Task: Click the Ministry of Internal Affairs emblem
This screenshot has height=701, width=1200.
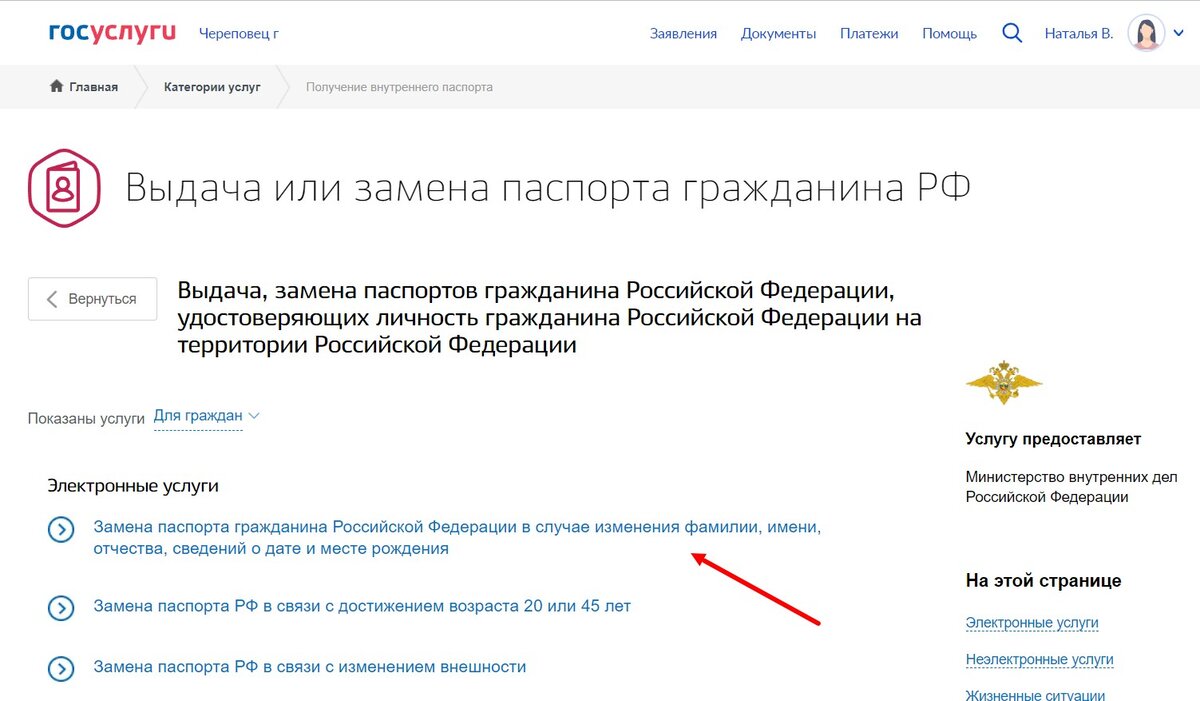Action: click(1004, 382)
